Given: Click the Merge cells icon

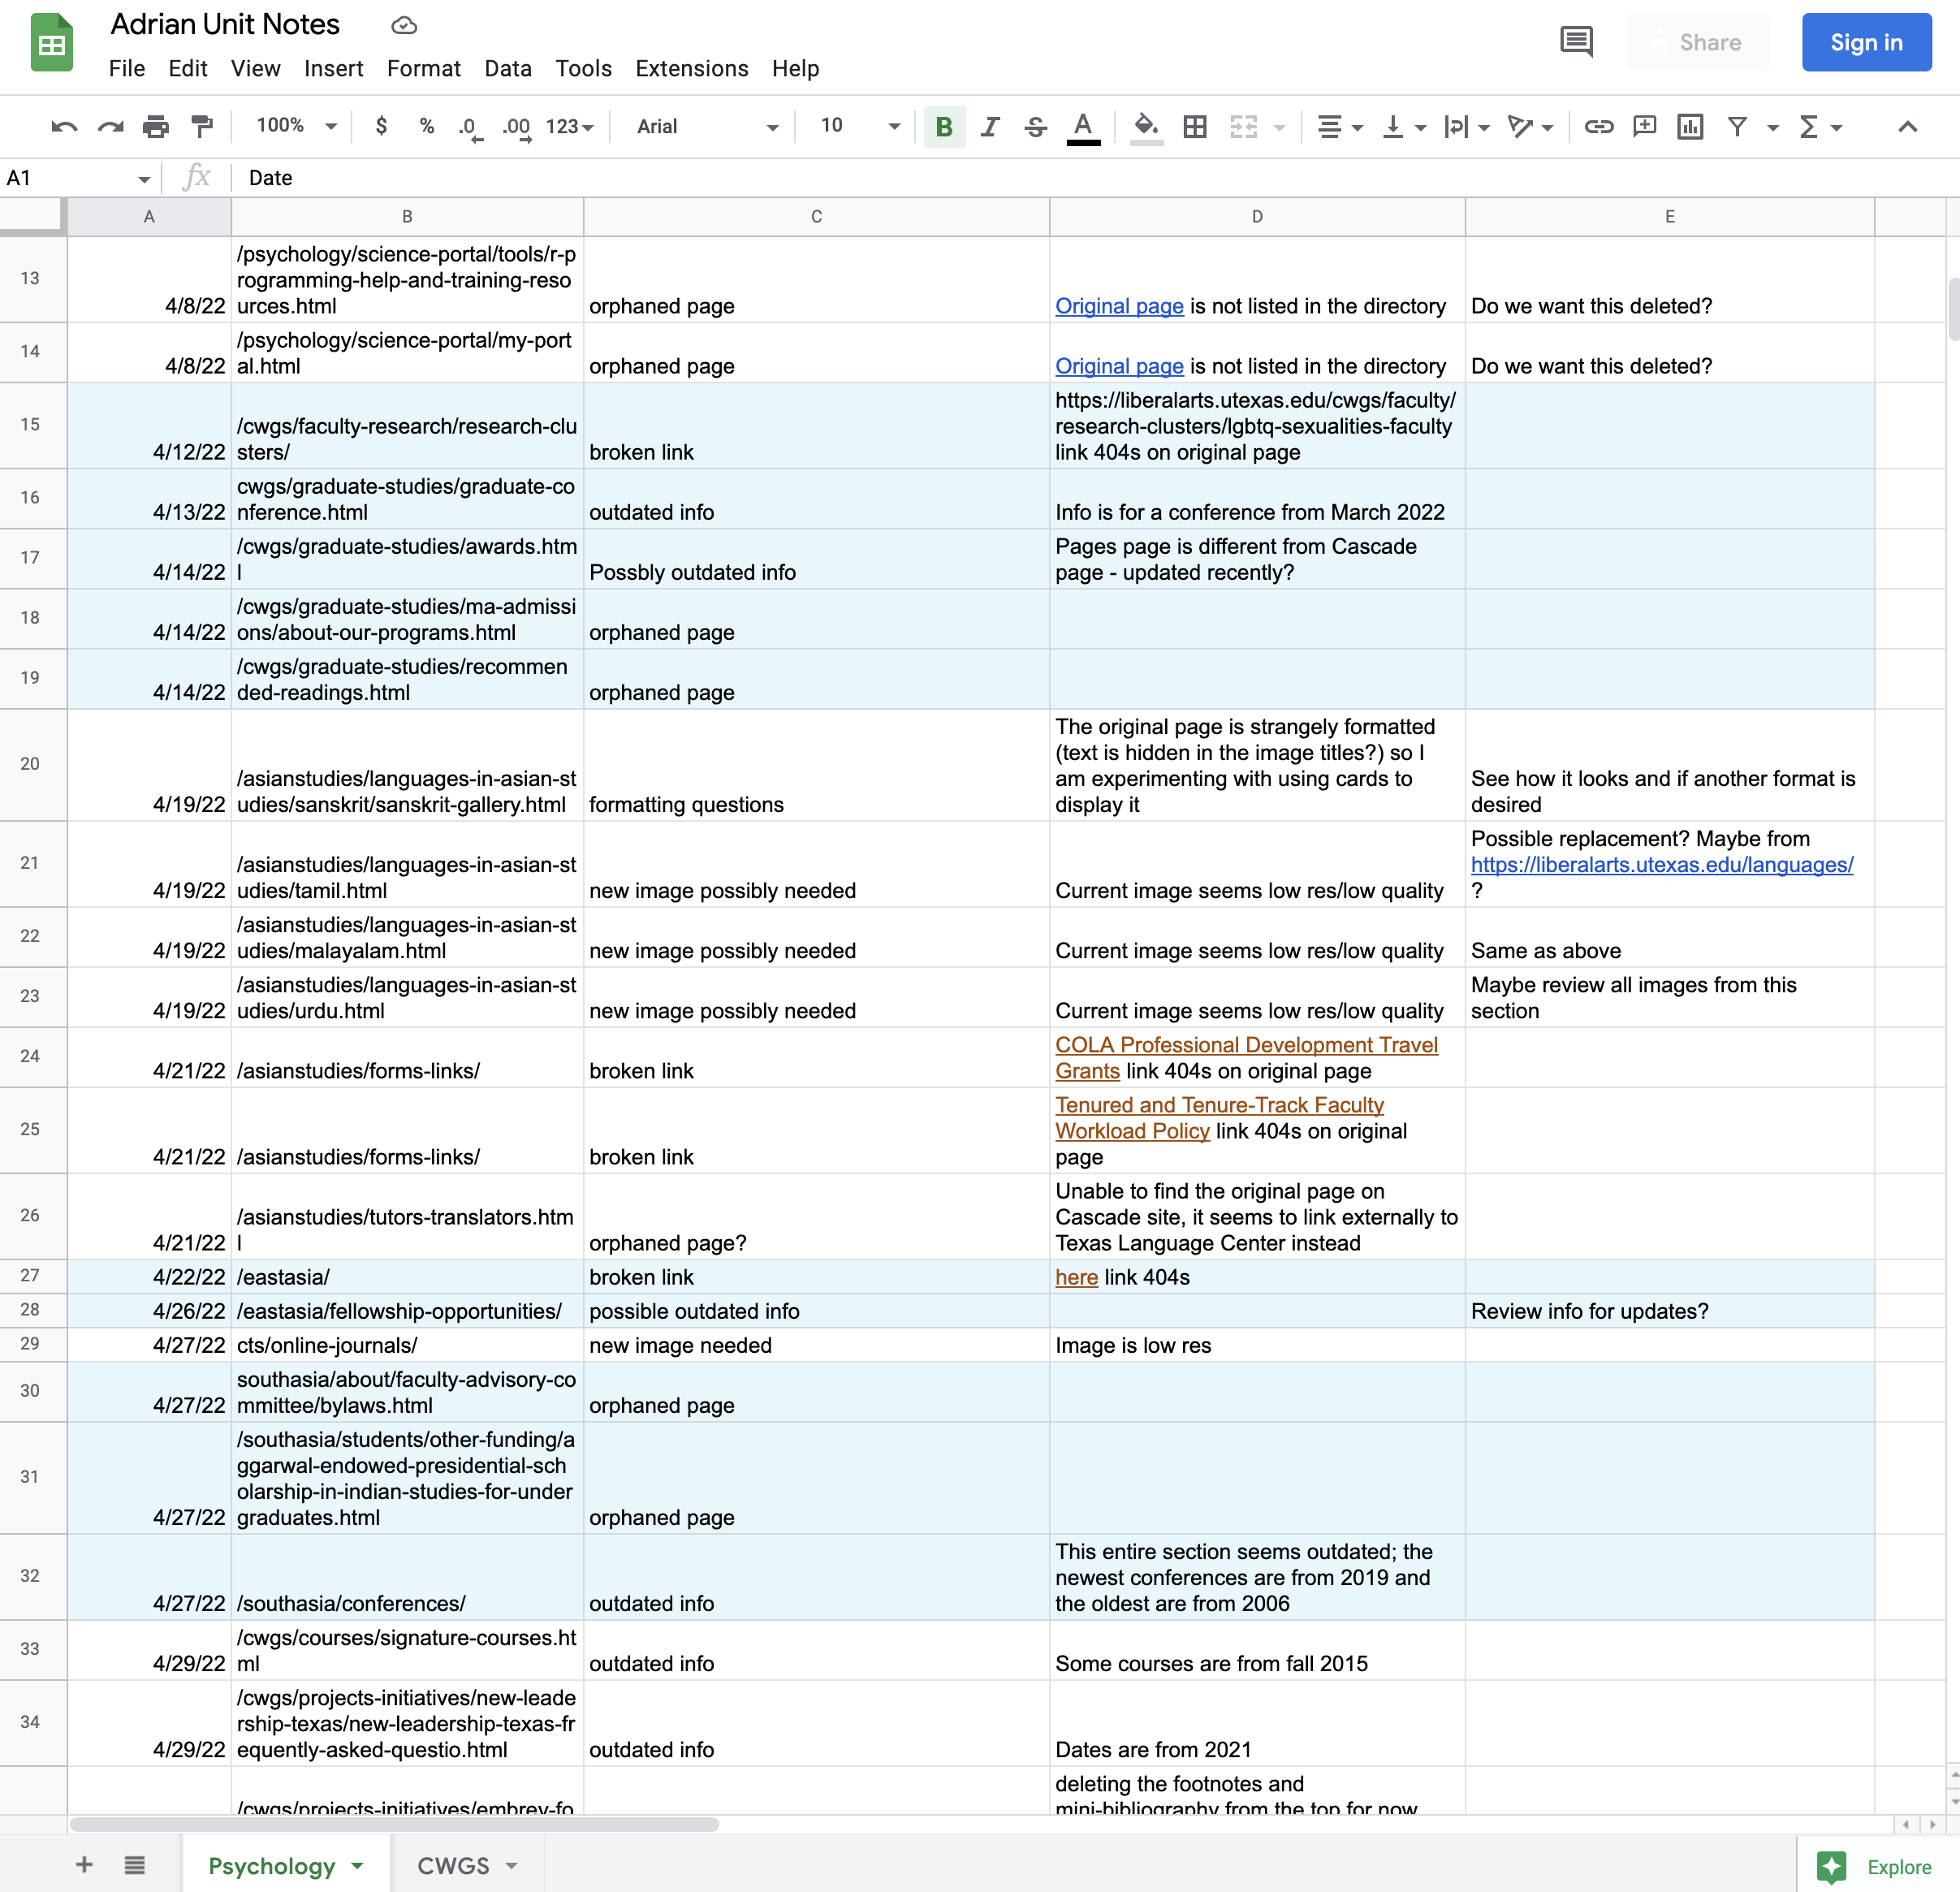Looking at the screenshot, I should tap(1243, 127).
